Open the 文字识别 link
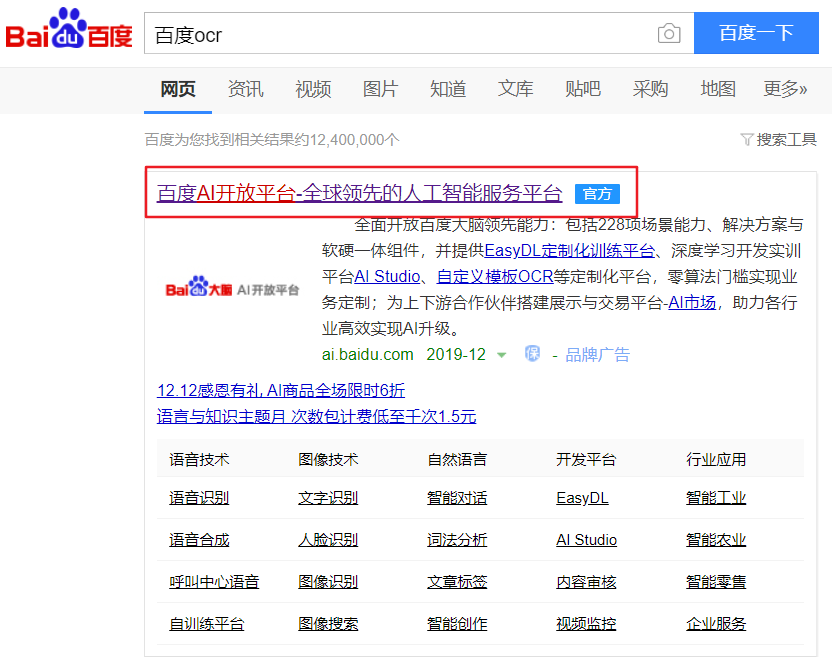This screenshot has height=657, width=832. (x=328, y=498)
